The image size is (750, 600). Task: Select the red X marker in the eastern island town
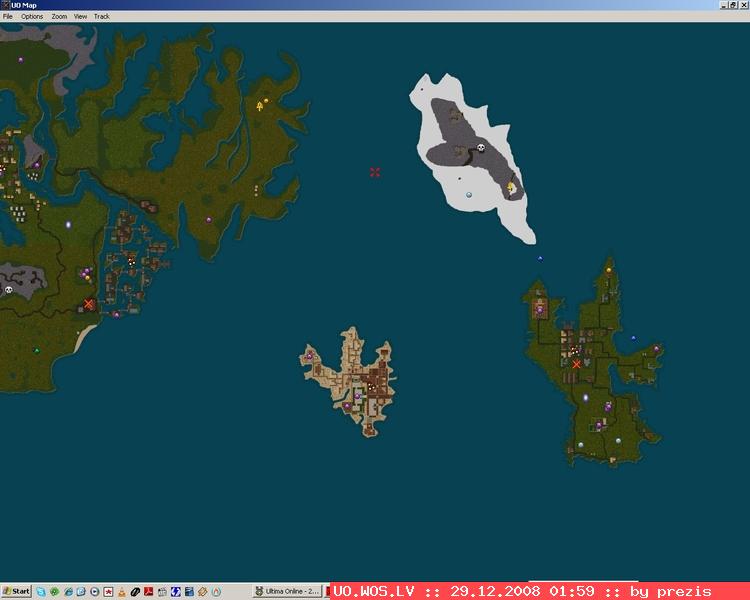coord(576,365)
